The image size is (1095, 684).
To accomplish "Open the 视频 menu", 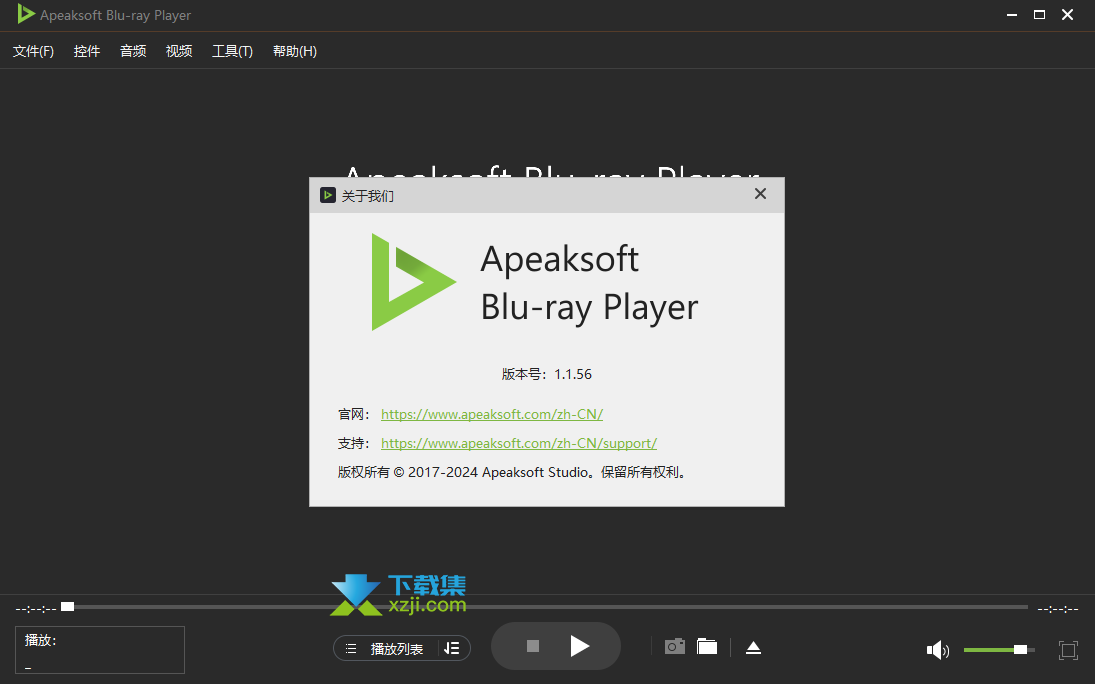I will point(179,51).
